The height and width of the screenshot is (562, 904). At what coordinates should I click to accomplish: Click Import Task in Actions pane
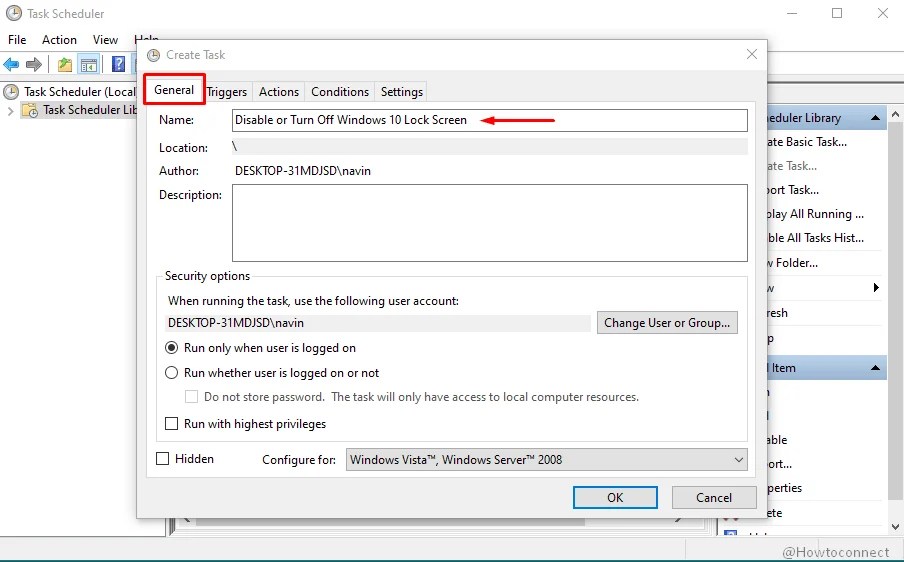coord(793,190)
